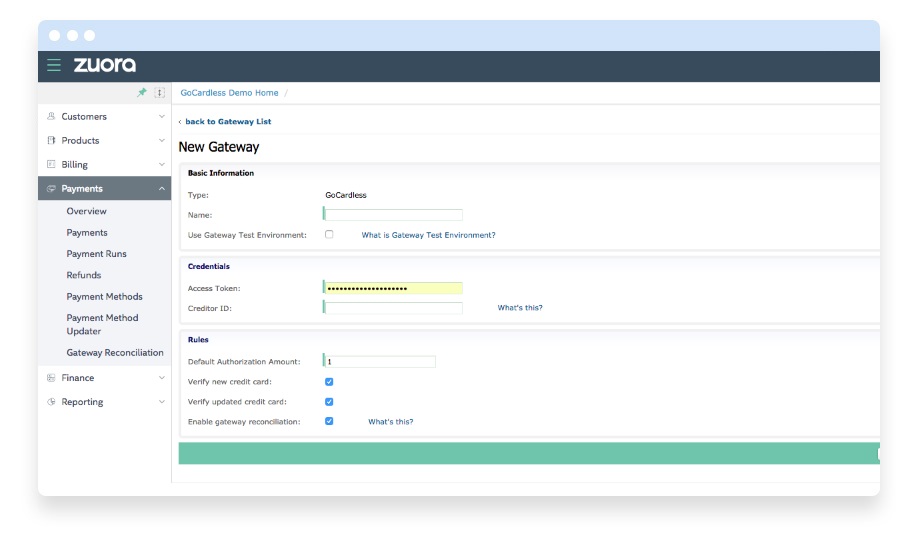Disable Enable gateway reconciliation checkbox
The image size is (920, 554).
(x=329, y=422)
